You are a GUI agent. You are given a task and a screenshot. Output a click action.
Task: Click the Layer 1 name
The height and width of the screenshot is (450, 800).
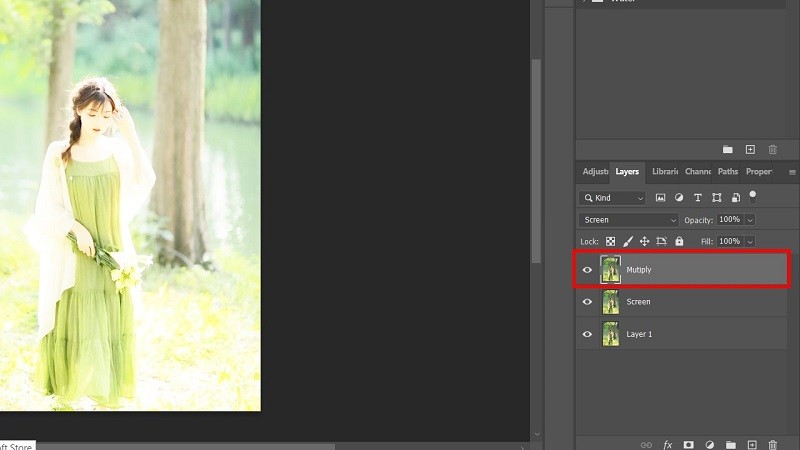(639, 334)
